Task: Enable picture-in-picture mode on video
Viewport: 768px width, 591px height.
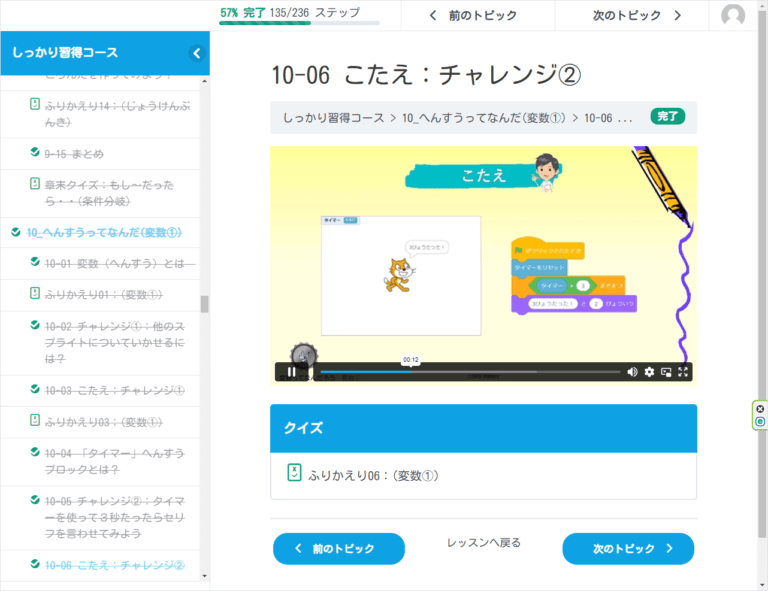Action: pos(666,372)
